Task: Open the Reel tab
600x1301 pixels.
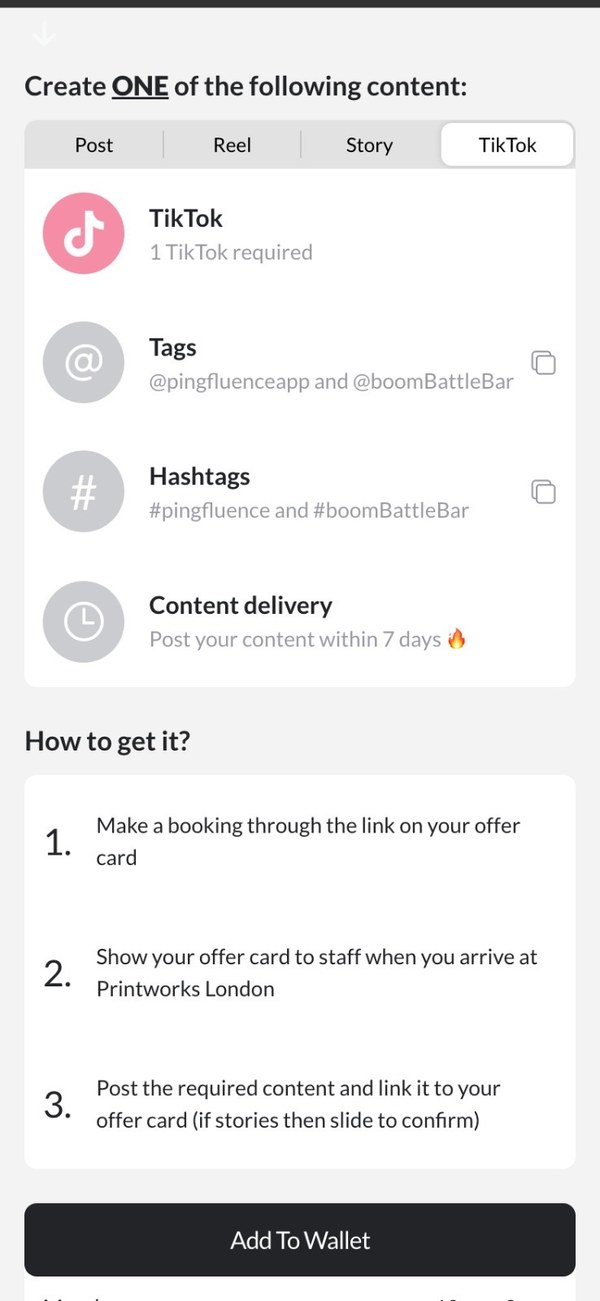Action: (231, 145)
